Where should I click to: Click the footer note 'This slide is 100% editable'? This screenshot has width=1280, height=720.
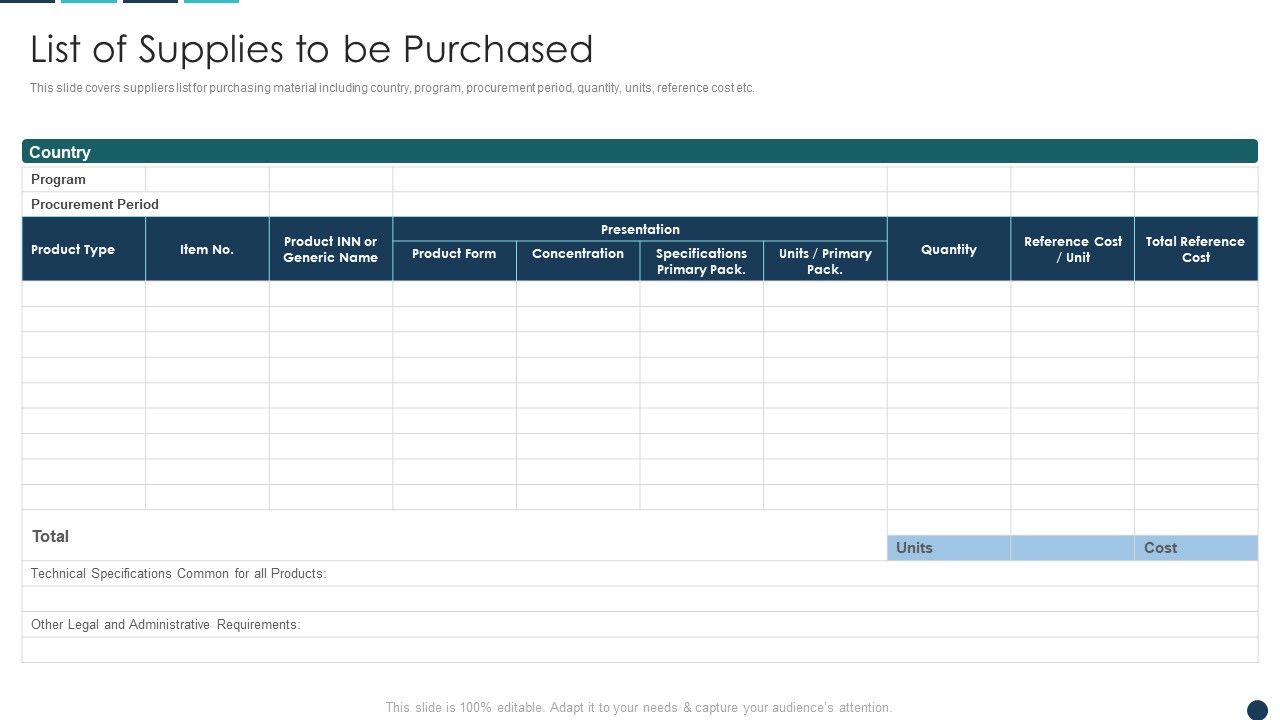pos(639,707)
